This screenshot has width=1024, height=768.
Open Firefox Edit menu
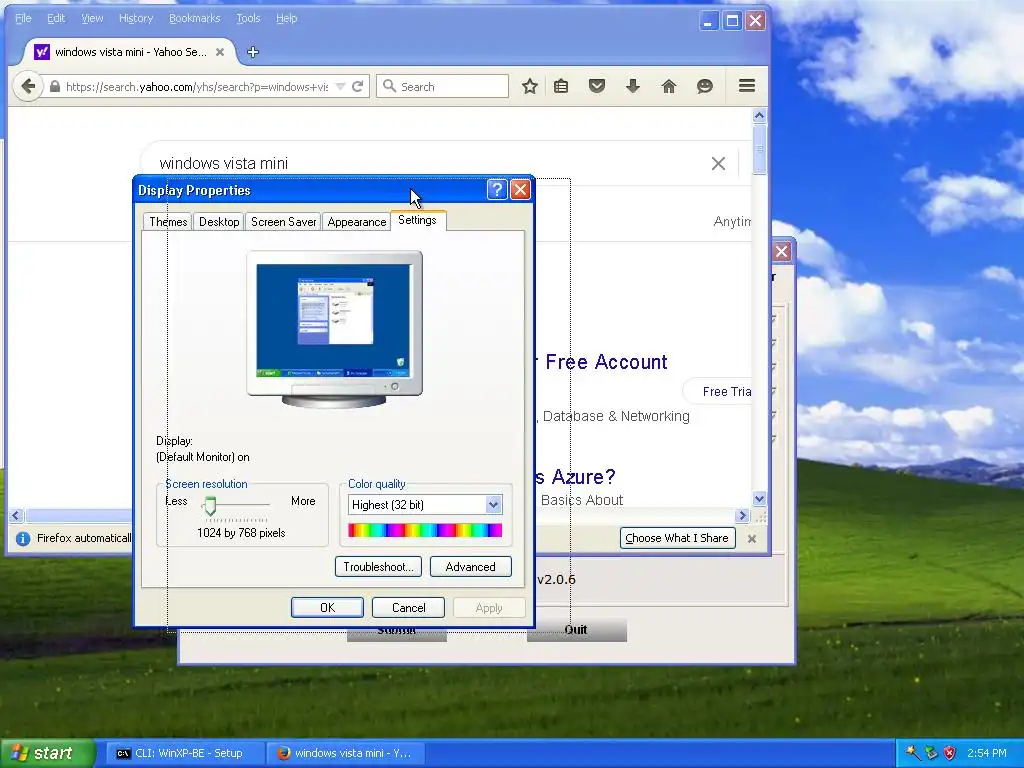56,18
